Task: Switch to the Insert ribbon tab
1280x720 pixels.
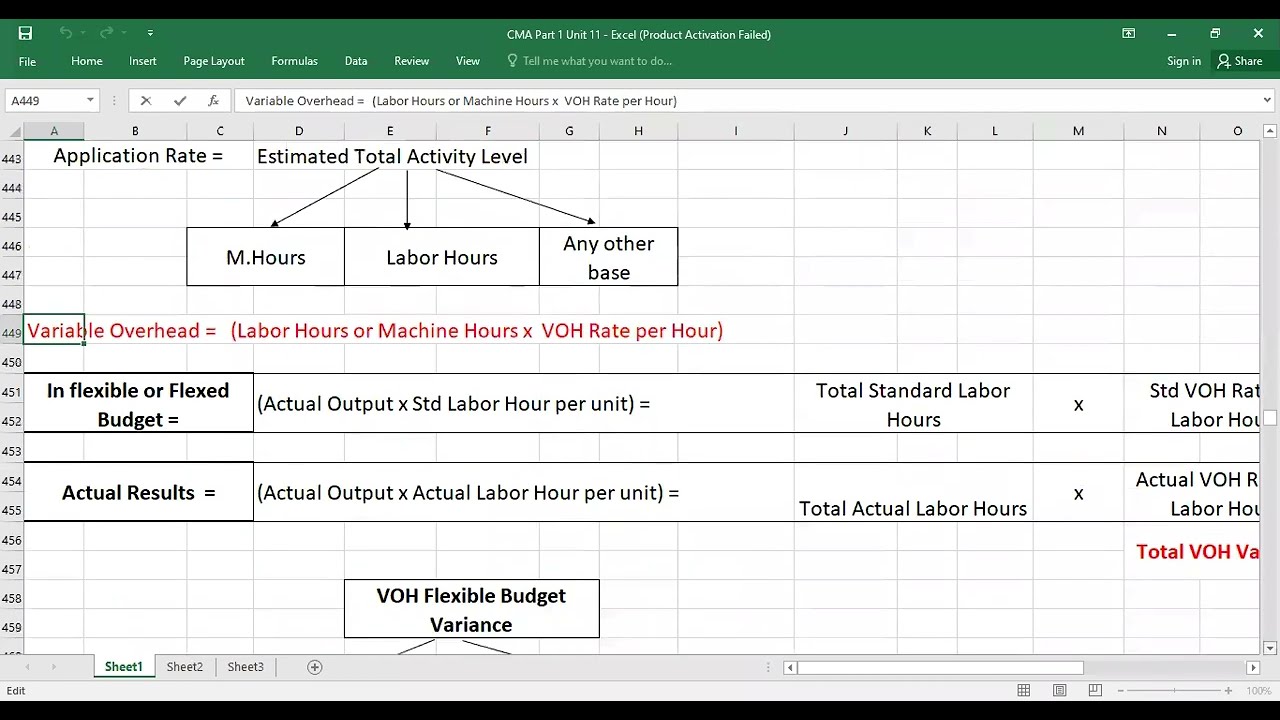Action: (143, 61)
